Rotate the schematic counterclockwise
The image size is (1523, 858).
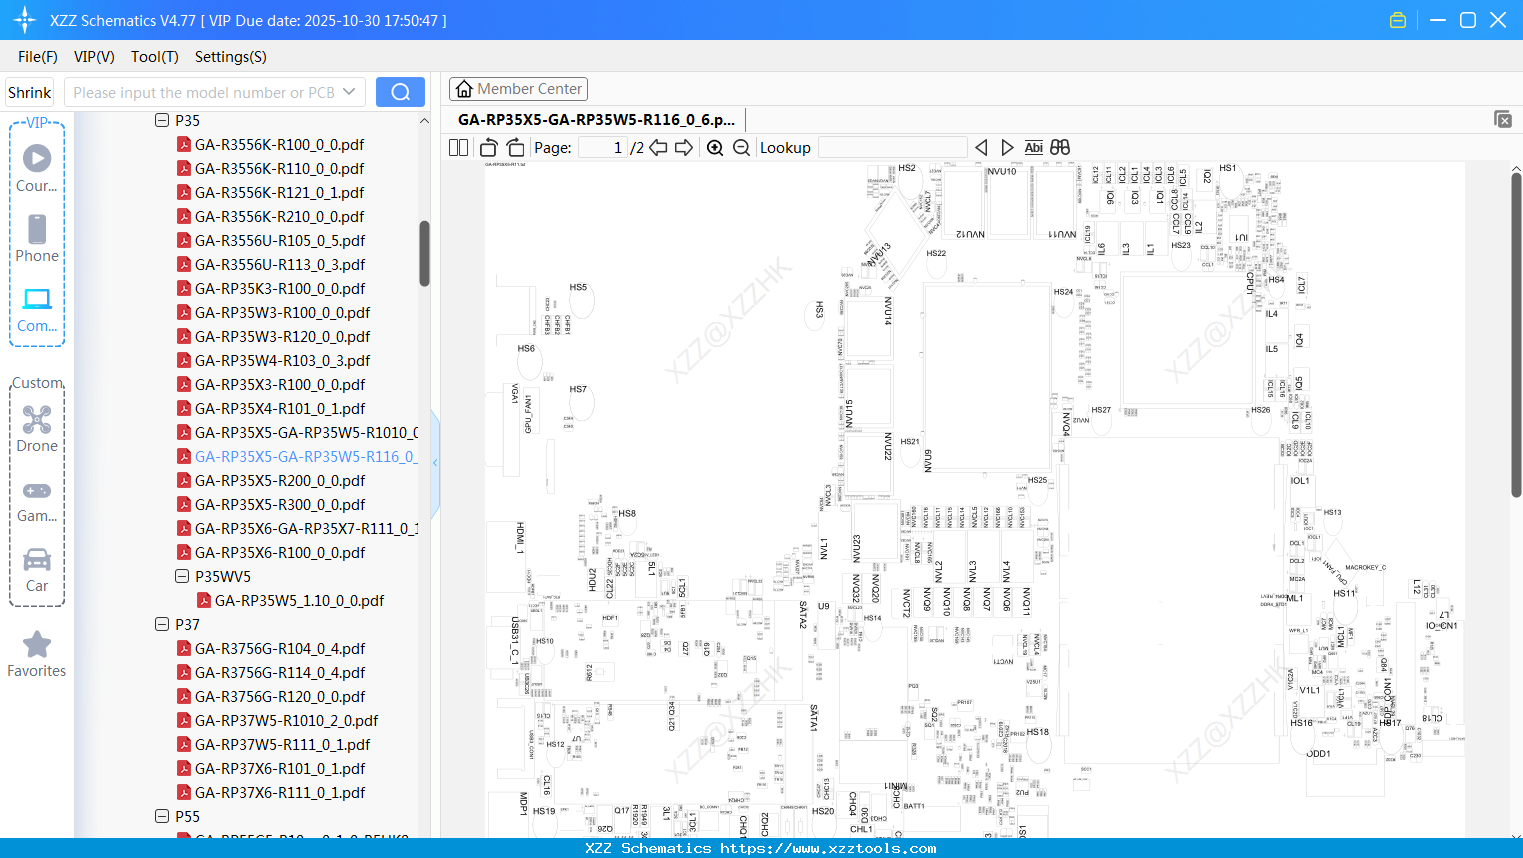pos(489,148)
